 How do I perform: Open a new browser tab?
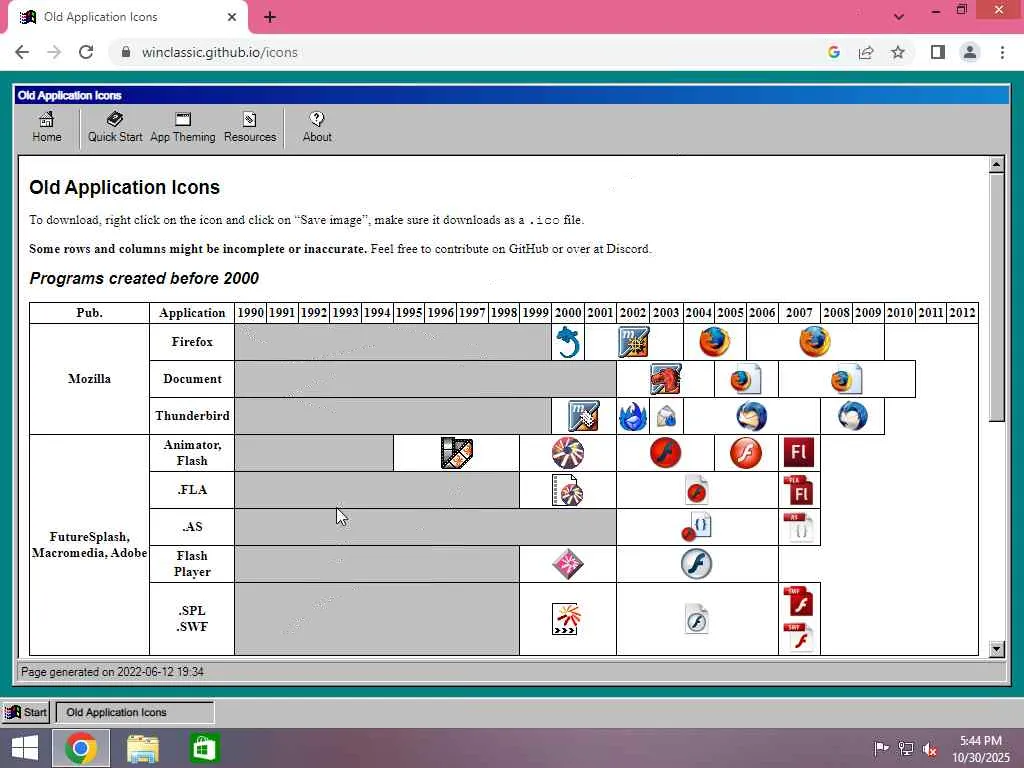coord(270,17)
